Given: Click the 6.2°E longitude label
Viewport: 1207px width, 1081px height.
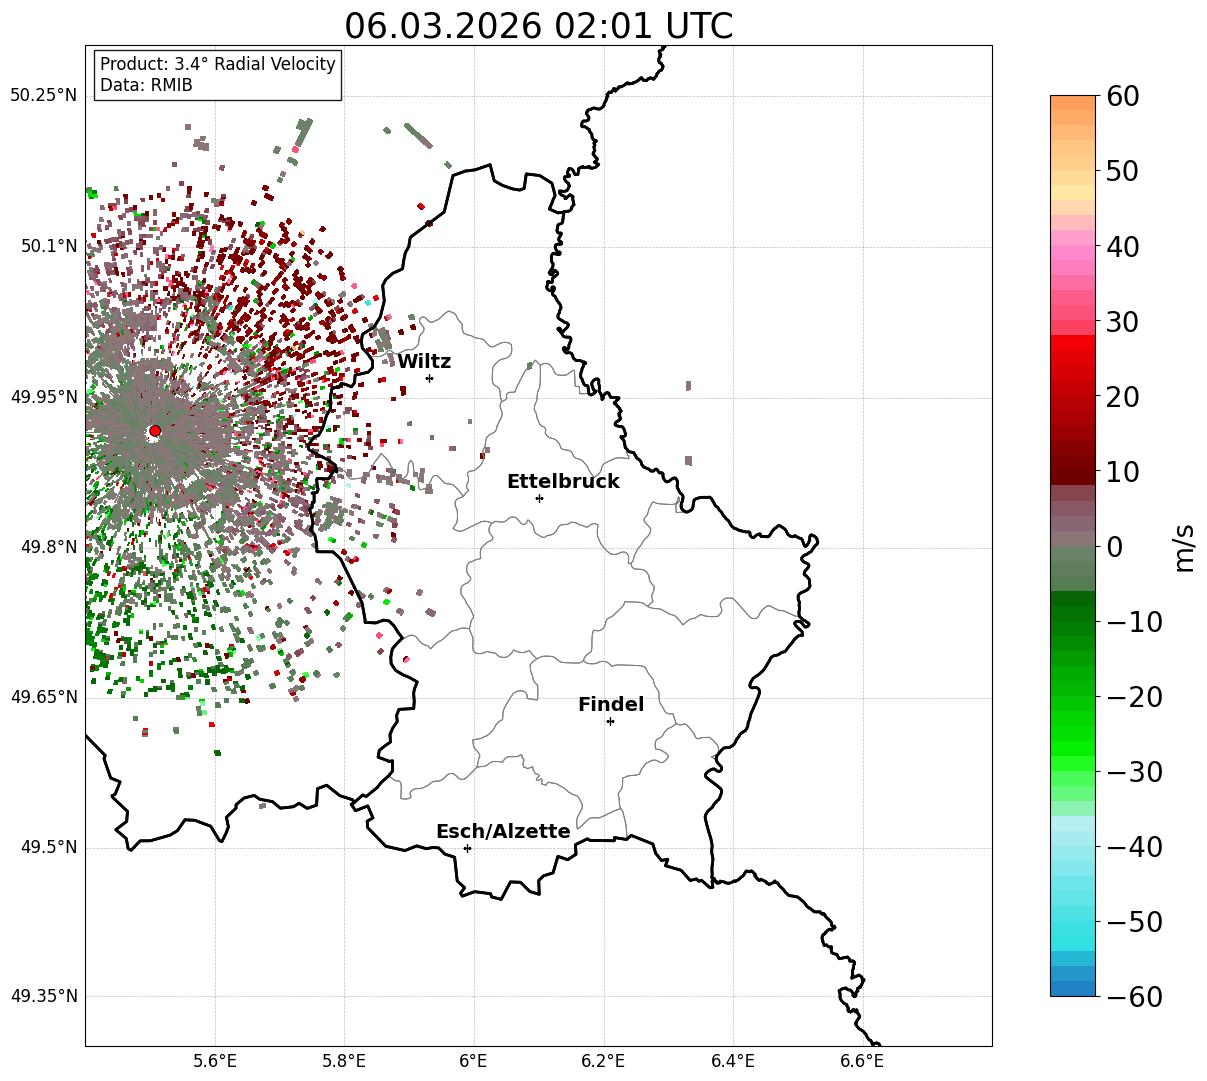Looking at the screenshot, I should coord(604,1062).
